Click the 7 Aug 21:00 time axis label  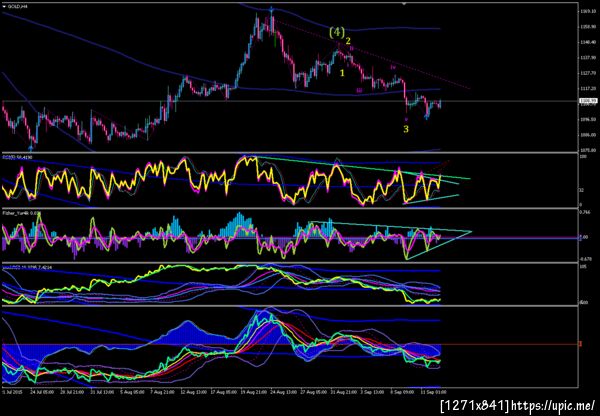(x=163, y=392)
